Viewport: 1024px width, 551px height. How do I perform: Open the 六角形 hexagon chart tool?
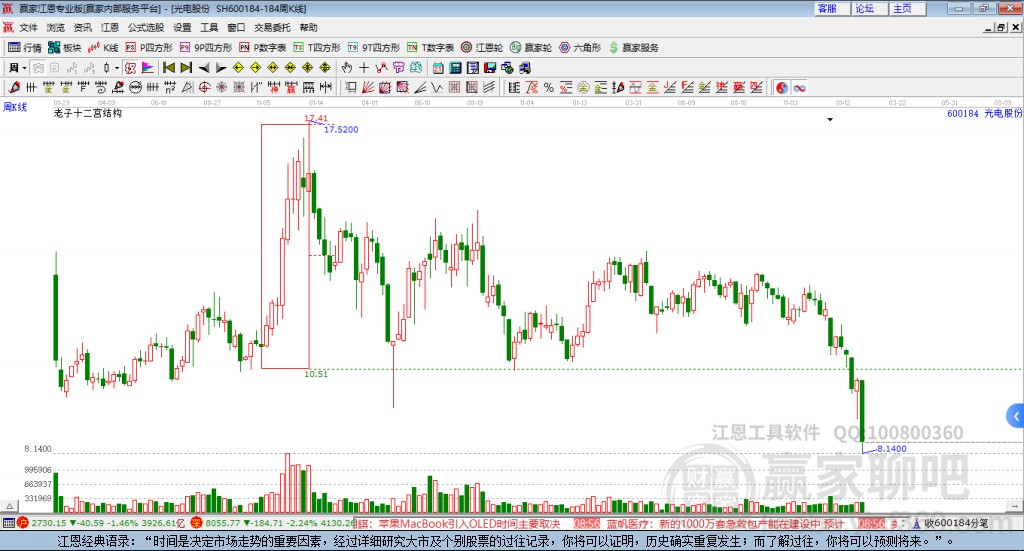(x=580, y=48)
